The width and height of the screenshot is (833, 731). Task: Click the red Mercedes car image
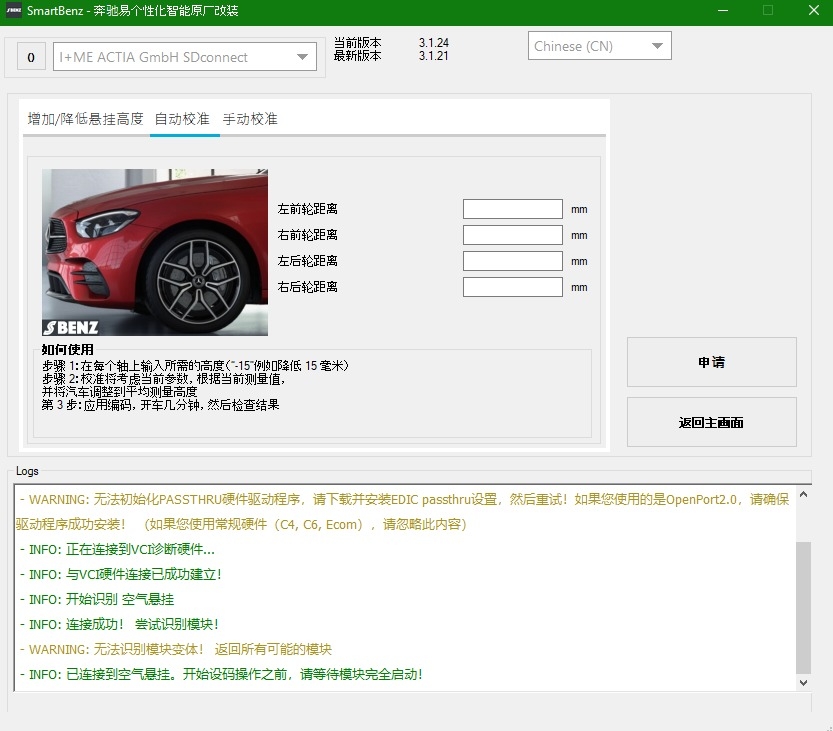point(155,252)
